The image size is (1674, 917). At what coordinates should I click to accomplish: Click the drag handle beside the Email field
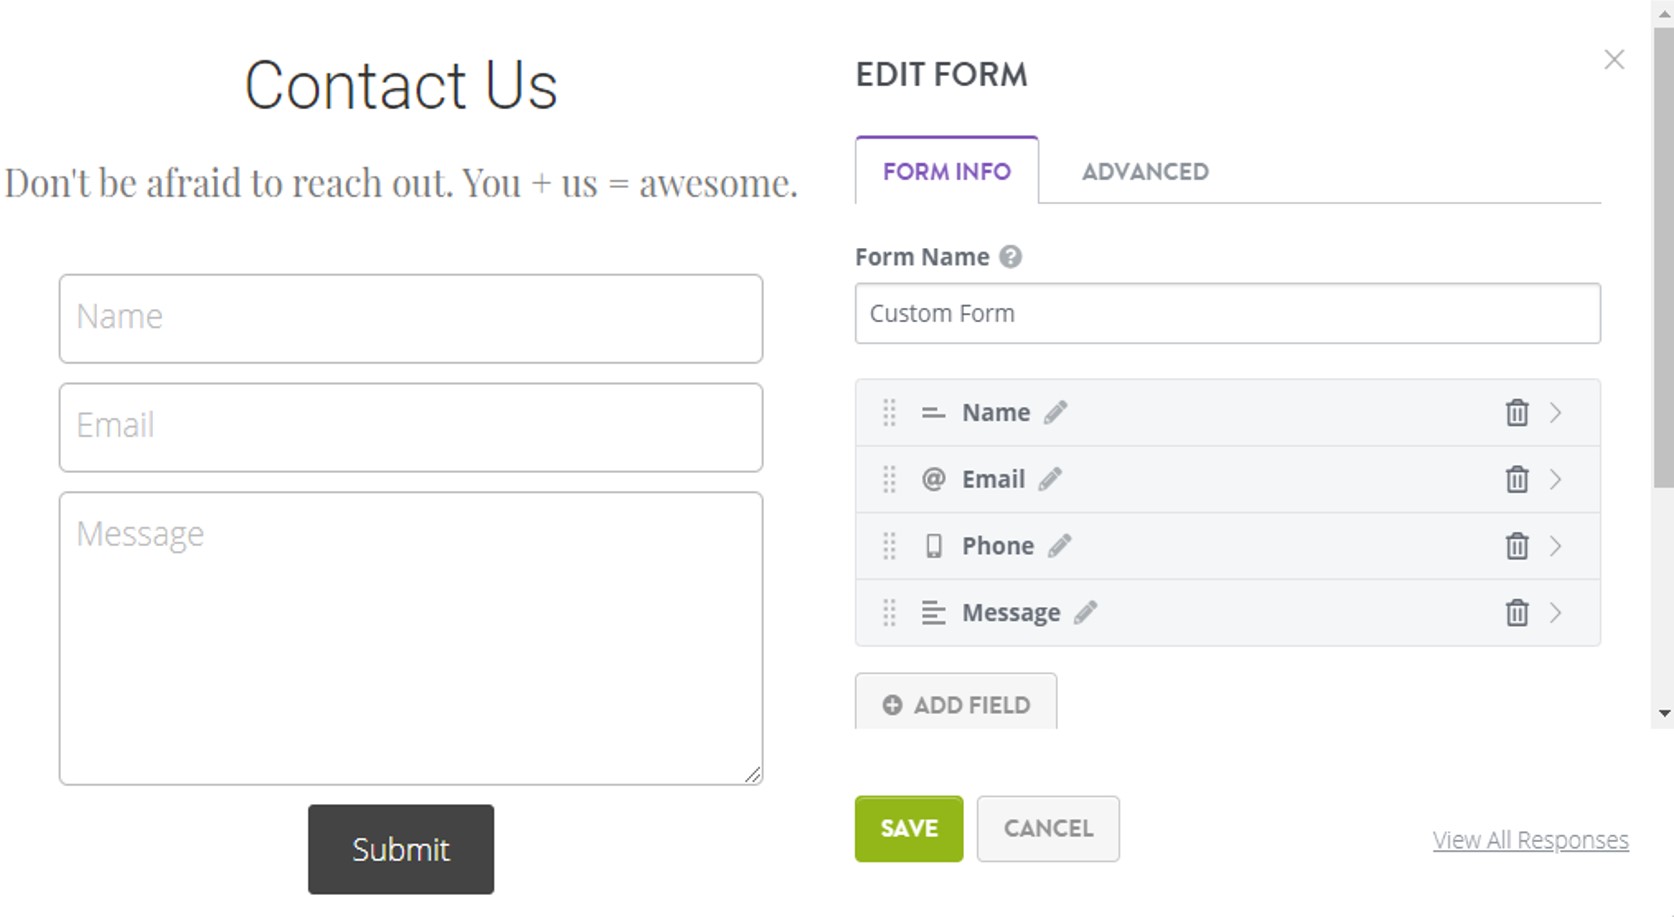[x=889, y=479]
